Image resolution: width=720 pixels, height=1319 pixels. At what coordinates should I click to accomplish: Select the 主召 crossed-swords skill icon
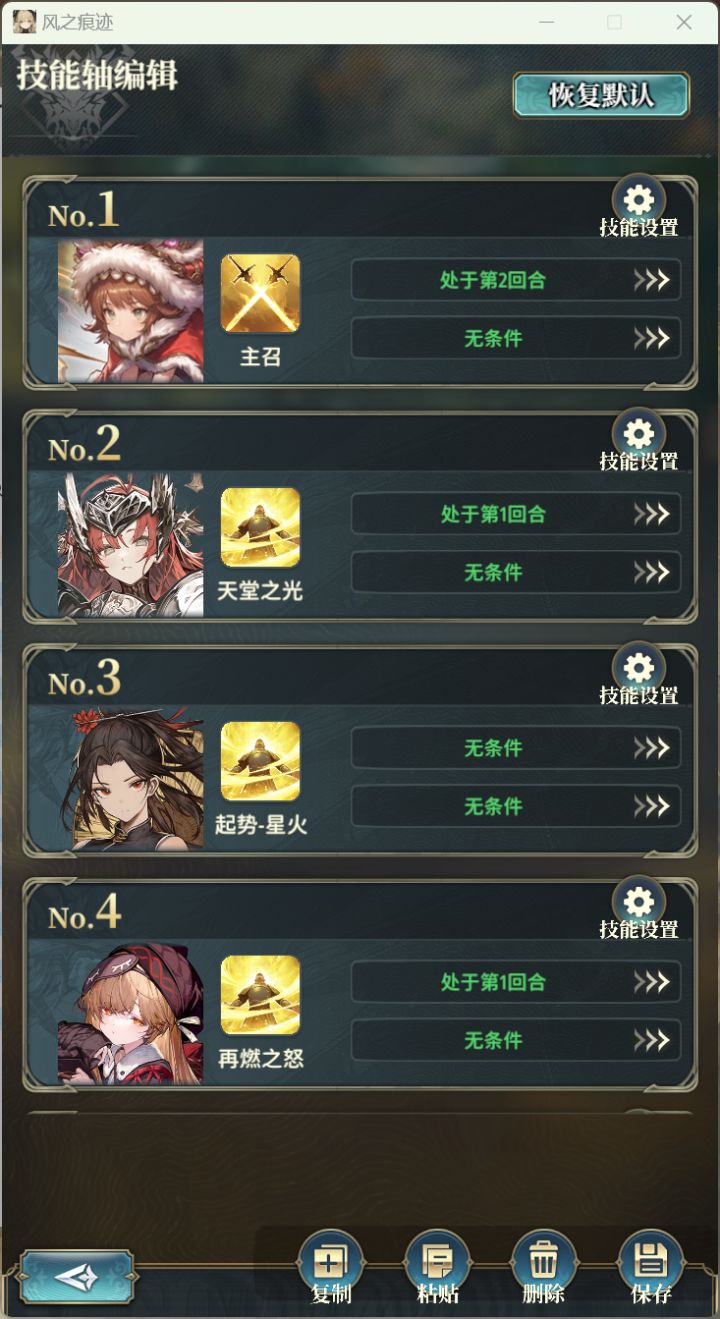point(260,293)
